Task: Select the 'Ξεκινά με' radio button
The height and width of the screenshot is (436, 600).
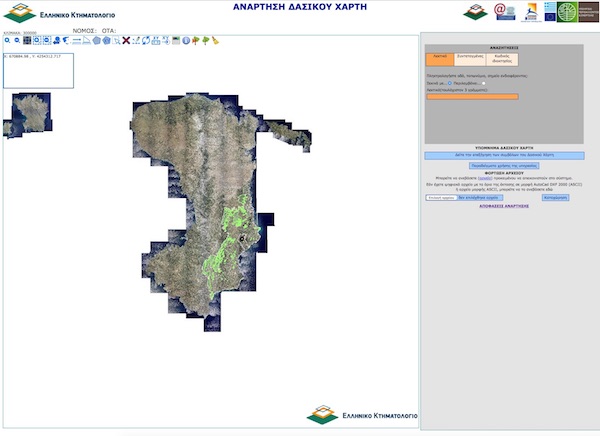Action: point(449,82)
